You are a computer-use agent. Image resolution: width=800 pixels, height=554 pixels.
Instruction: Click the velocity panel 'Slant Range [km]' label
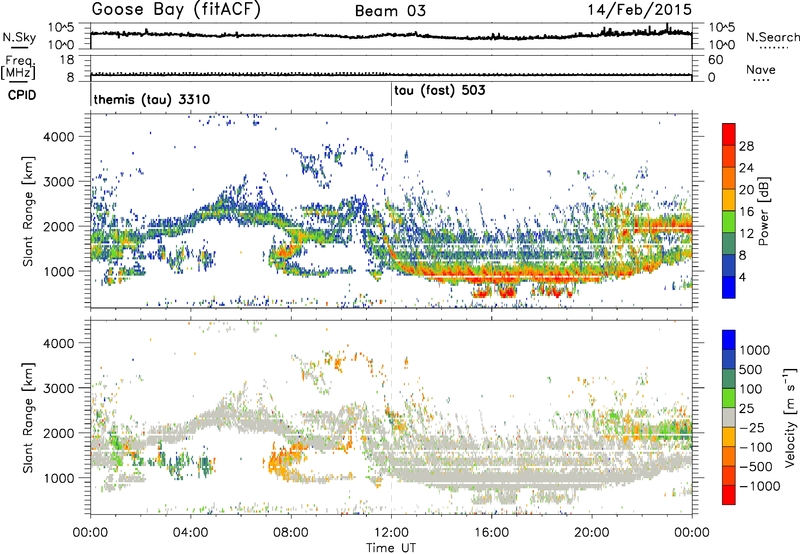[28, 418]
